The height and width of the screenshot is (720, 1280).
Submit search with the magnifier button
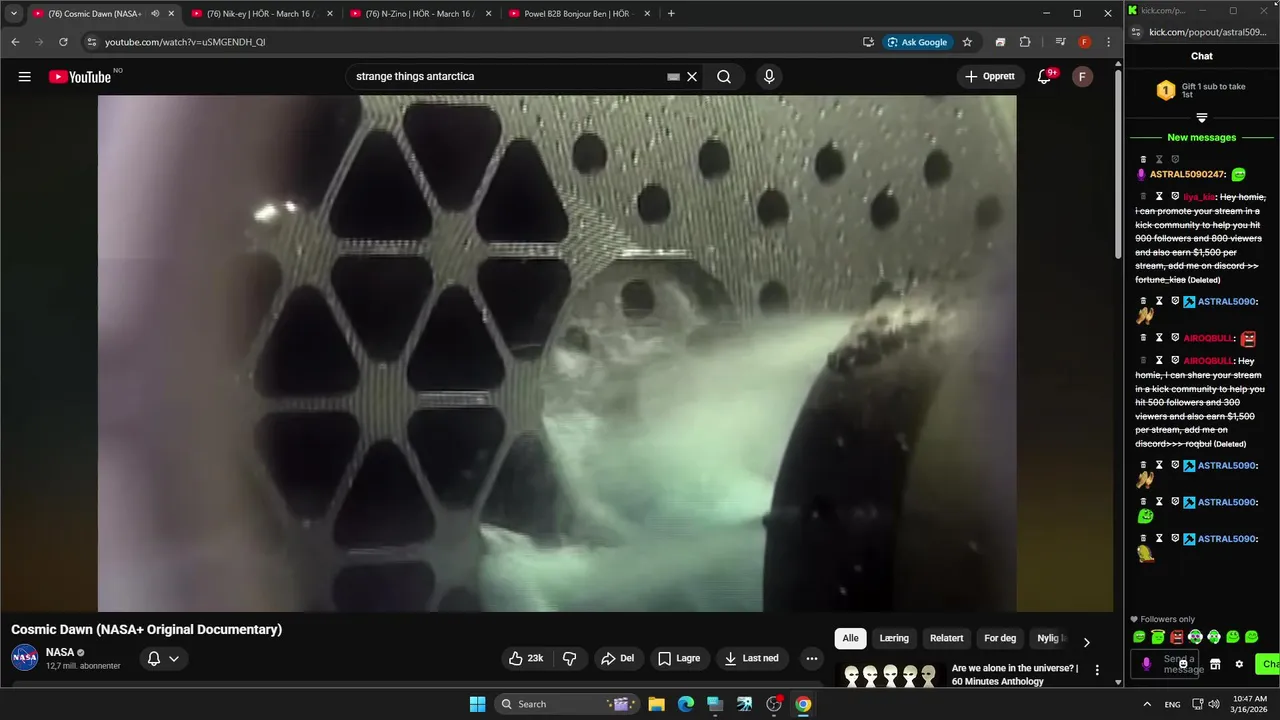[x=724, y=77]
